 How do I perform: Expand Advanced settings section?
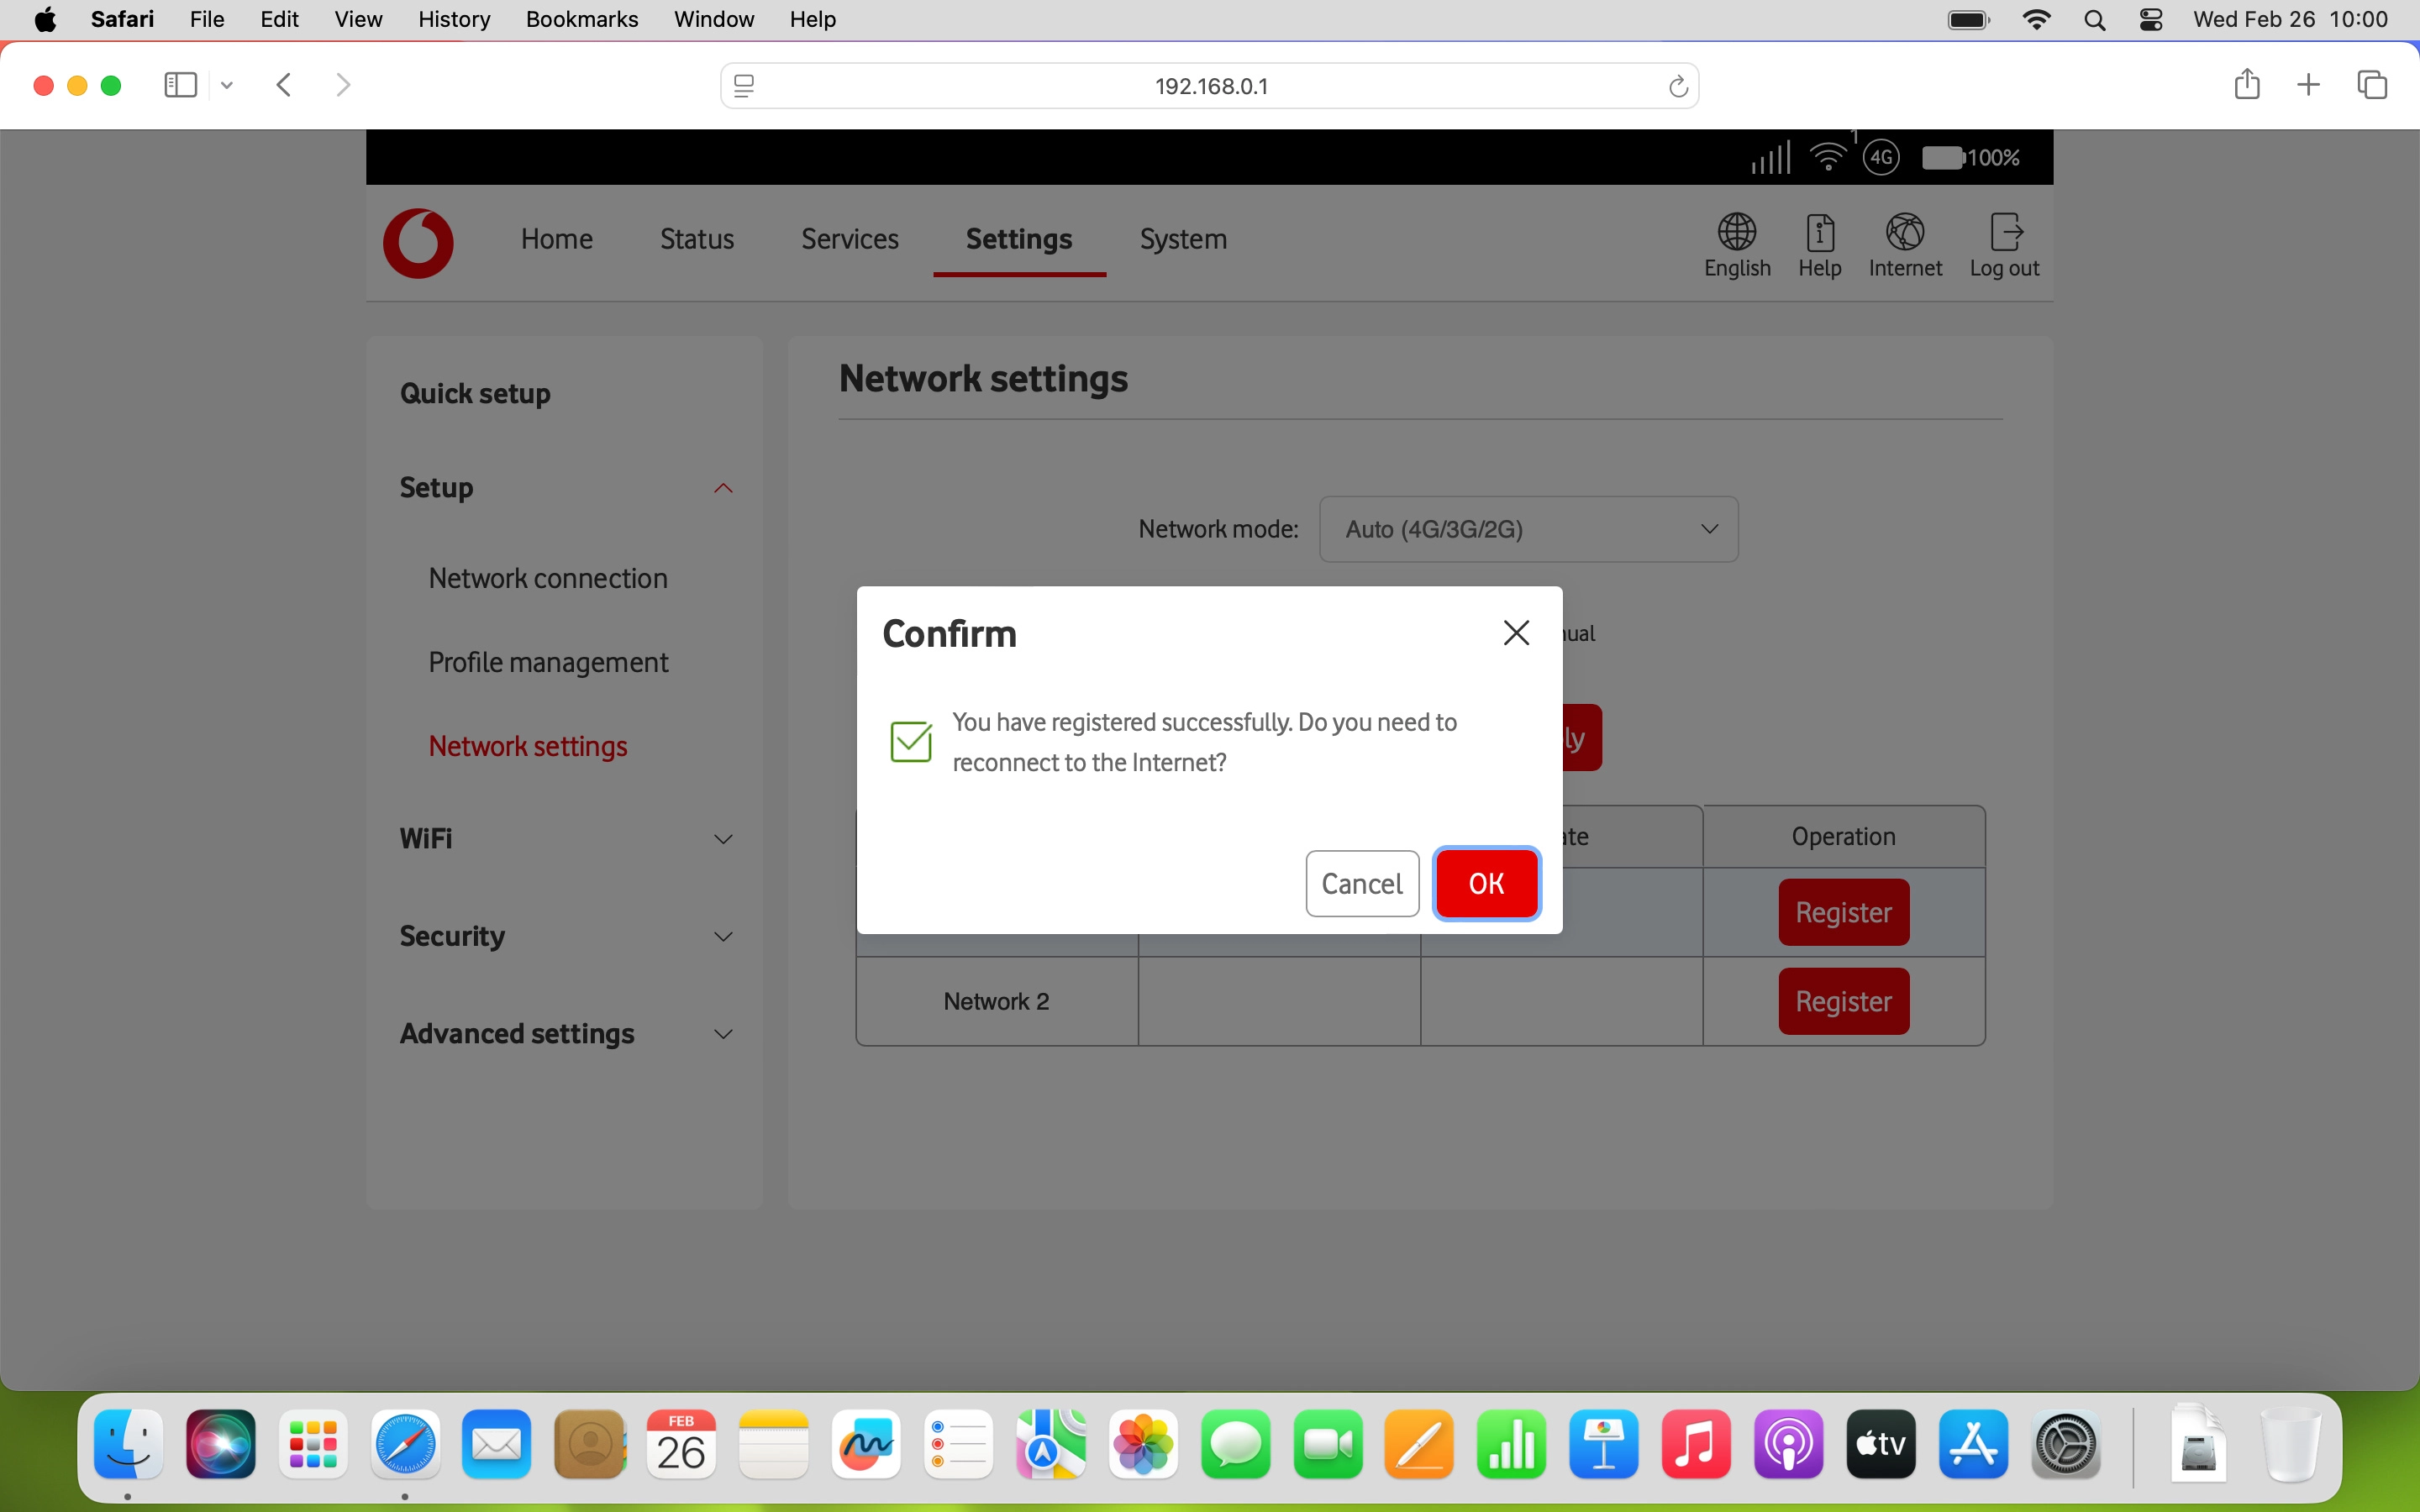[723, 1034]
